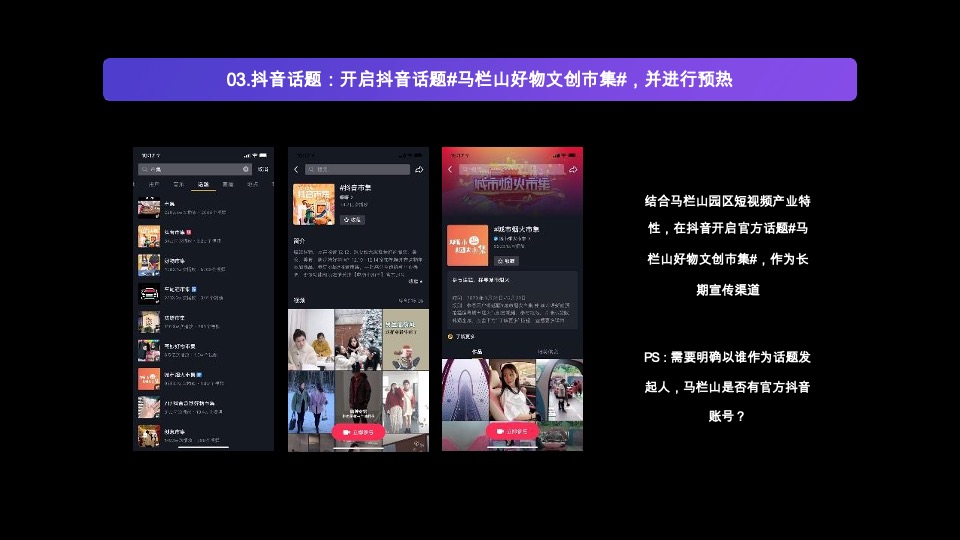Expand the 简介 description with 展开
Screen dimensions: 960x540
(416, 282)
